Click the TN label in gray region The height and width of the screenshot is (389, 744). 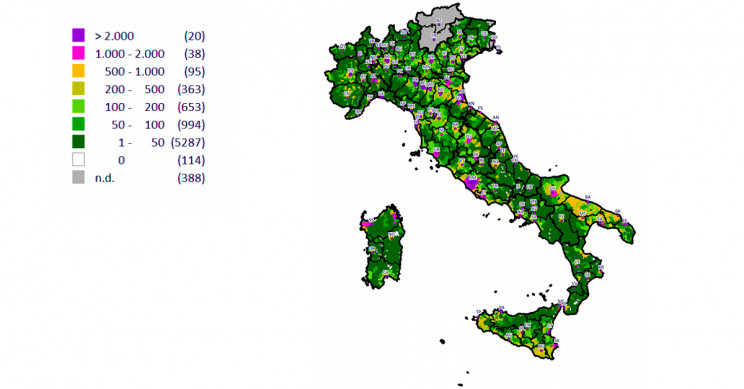click(433, 35)
